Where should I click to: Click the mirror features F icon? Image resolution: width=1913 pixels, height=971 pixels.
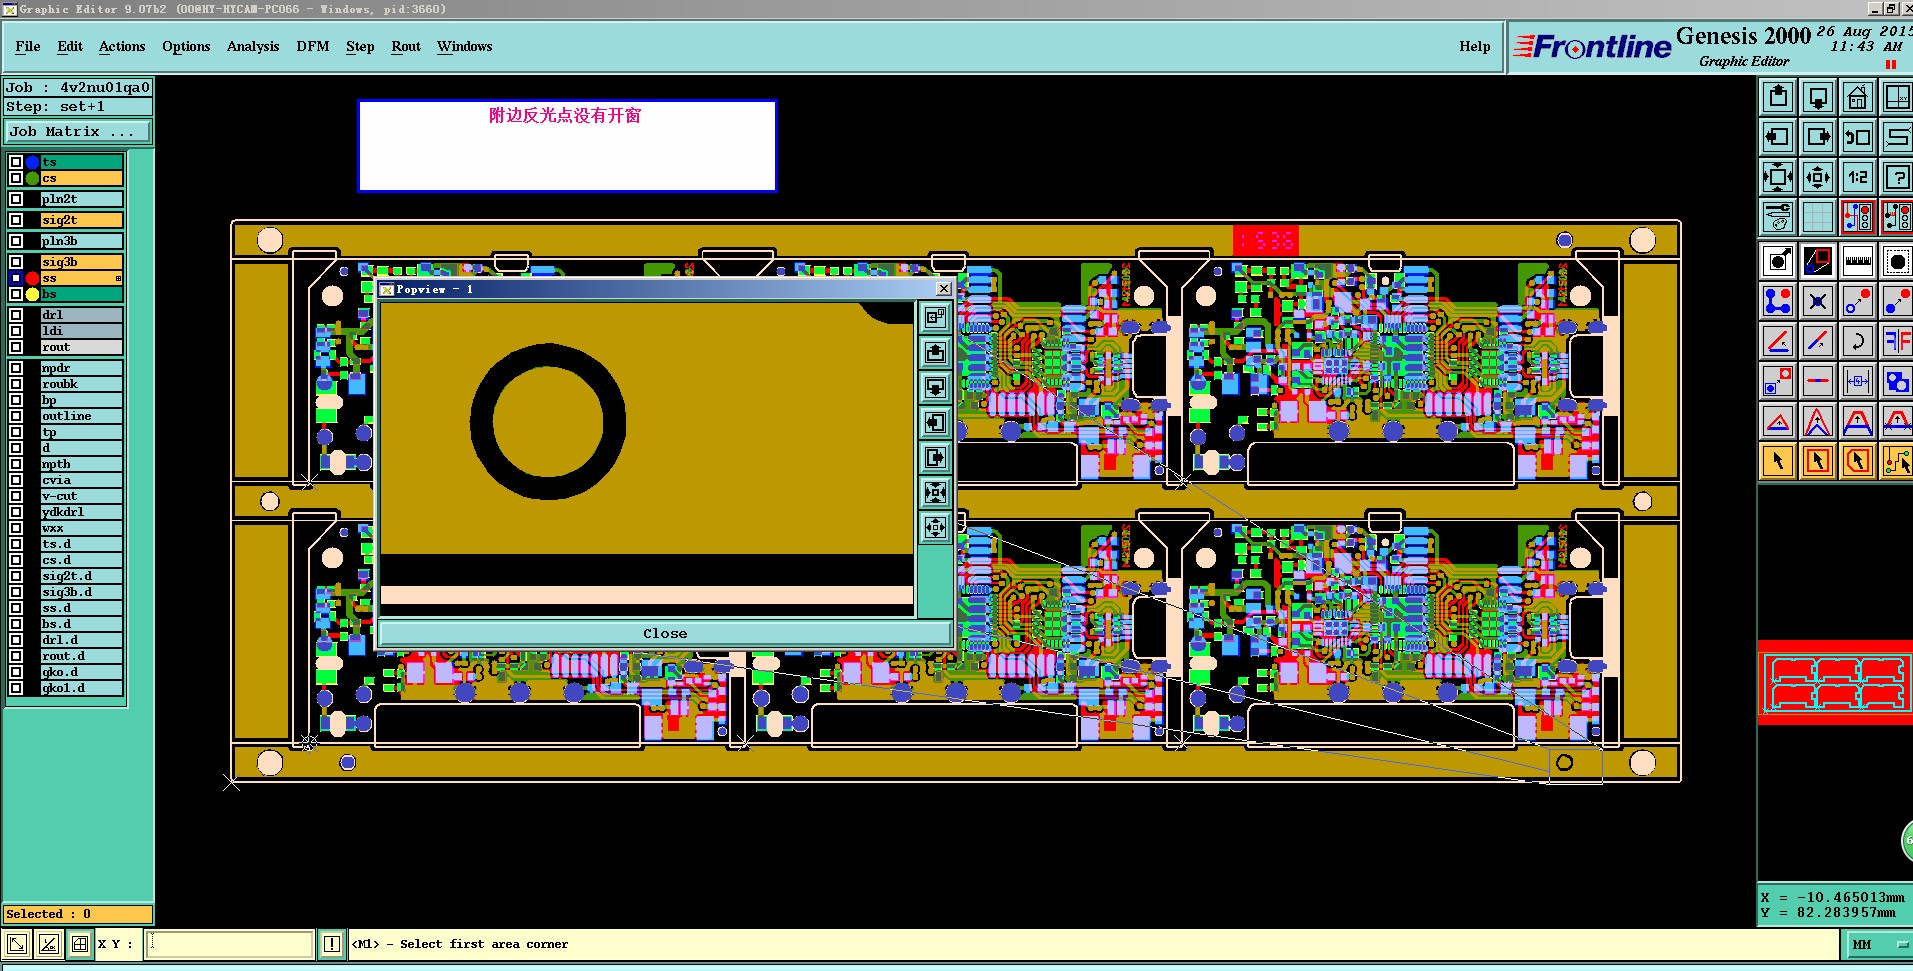pyautogui.click(x=1897, y=341)
